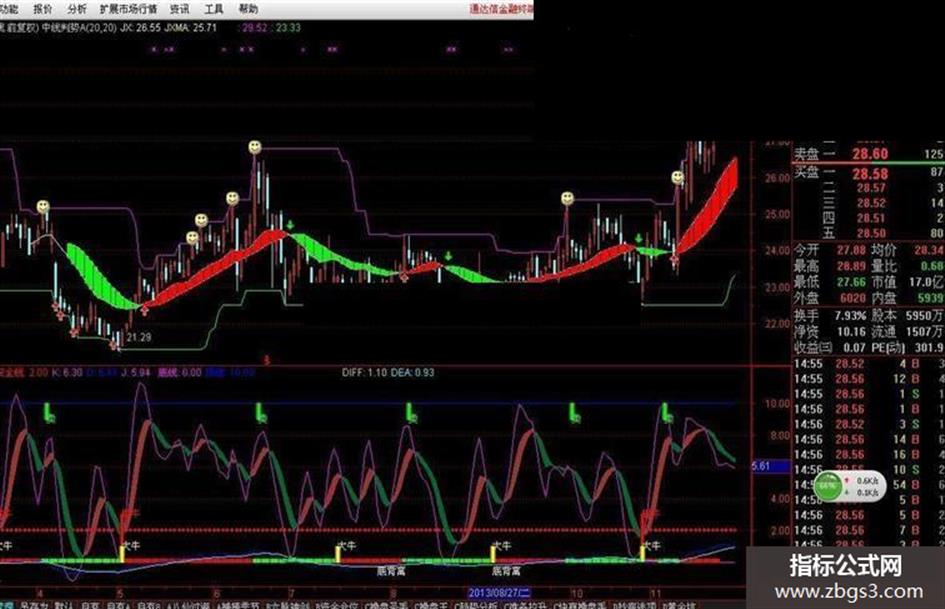The width and height of the screenshot is (945, 609).
Task: Open the 报价 menu
Action: coord(43,9)
